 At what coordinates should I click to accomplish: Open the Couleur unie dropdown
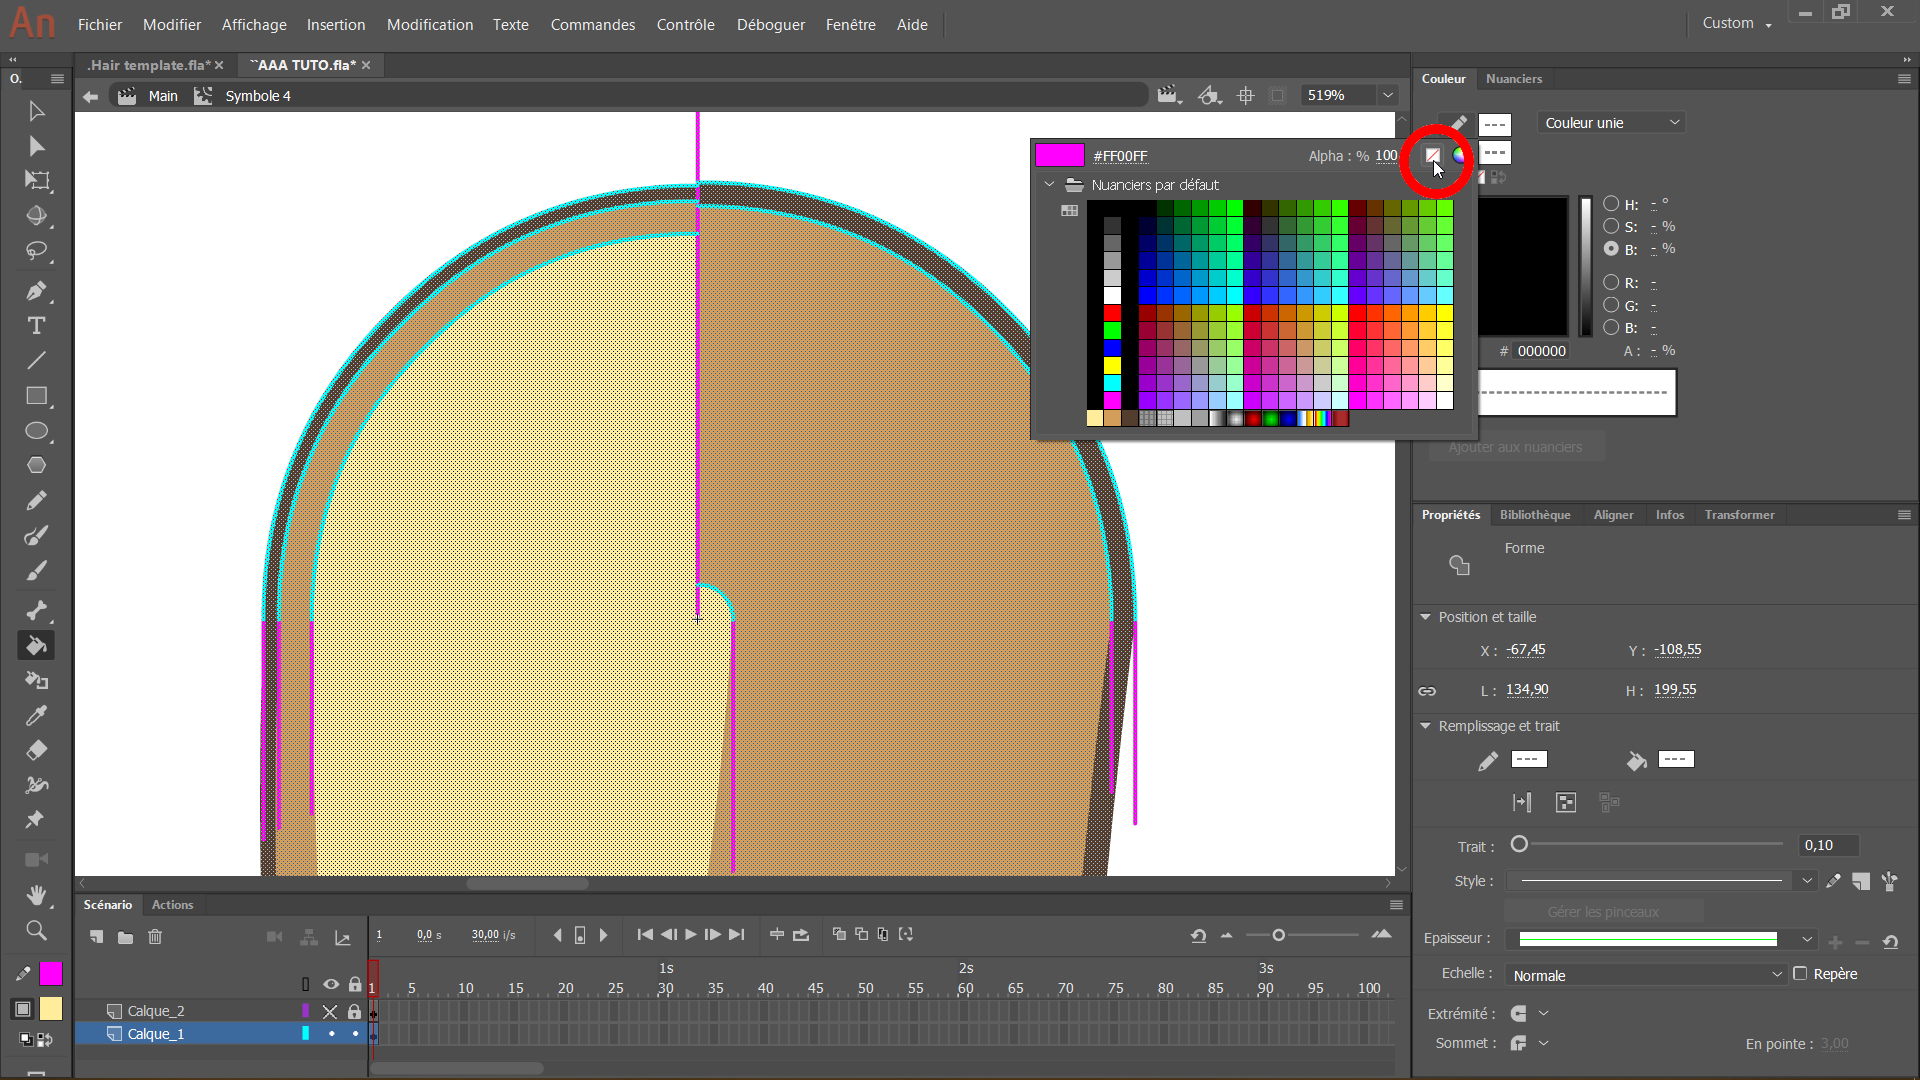coord(1612,123)
